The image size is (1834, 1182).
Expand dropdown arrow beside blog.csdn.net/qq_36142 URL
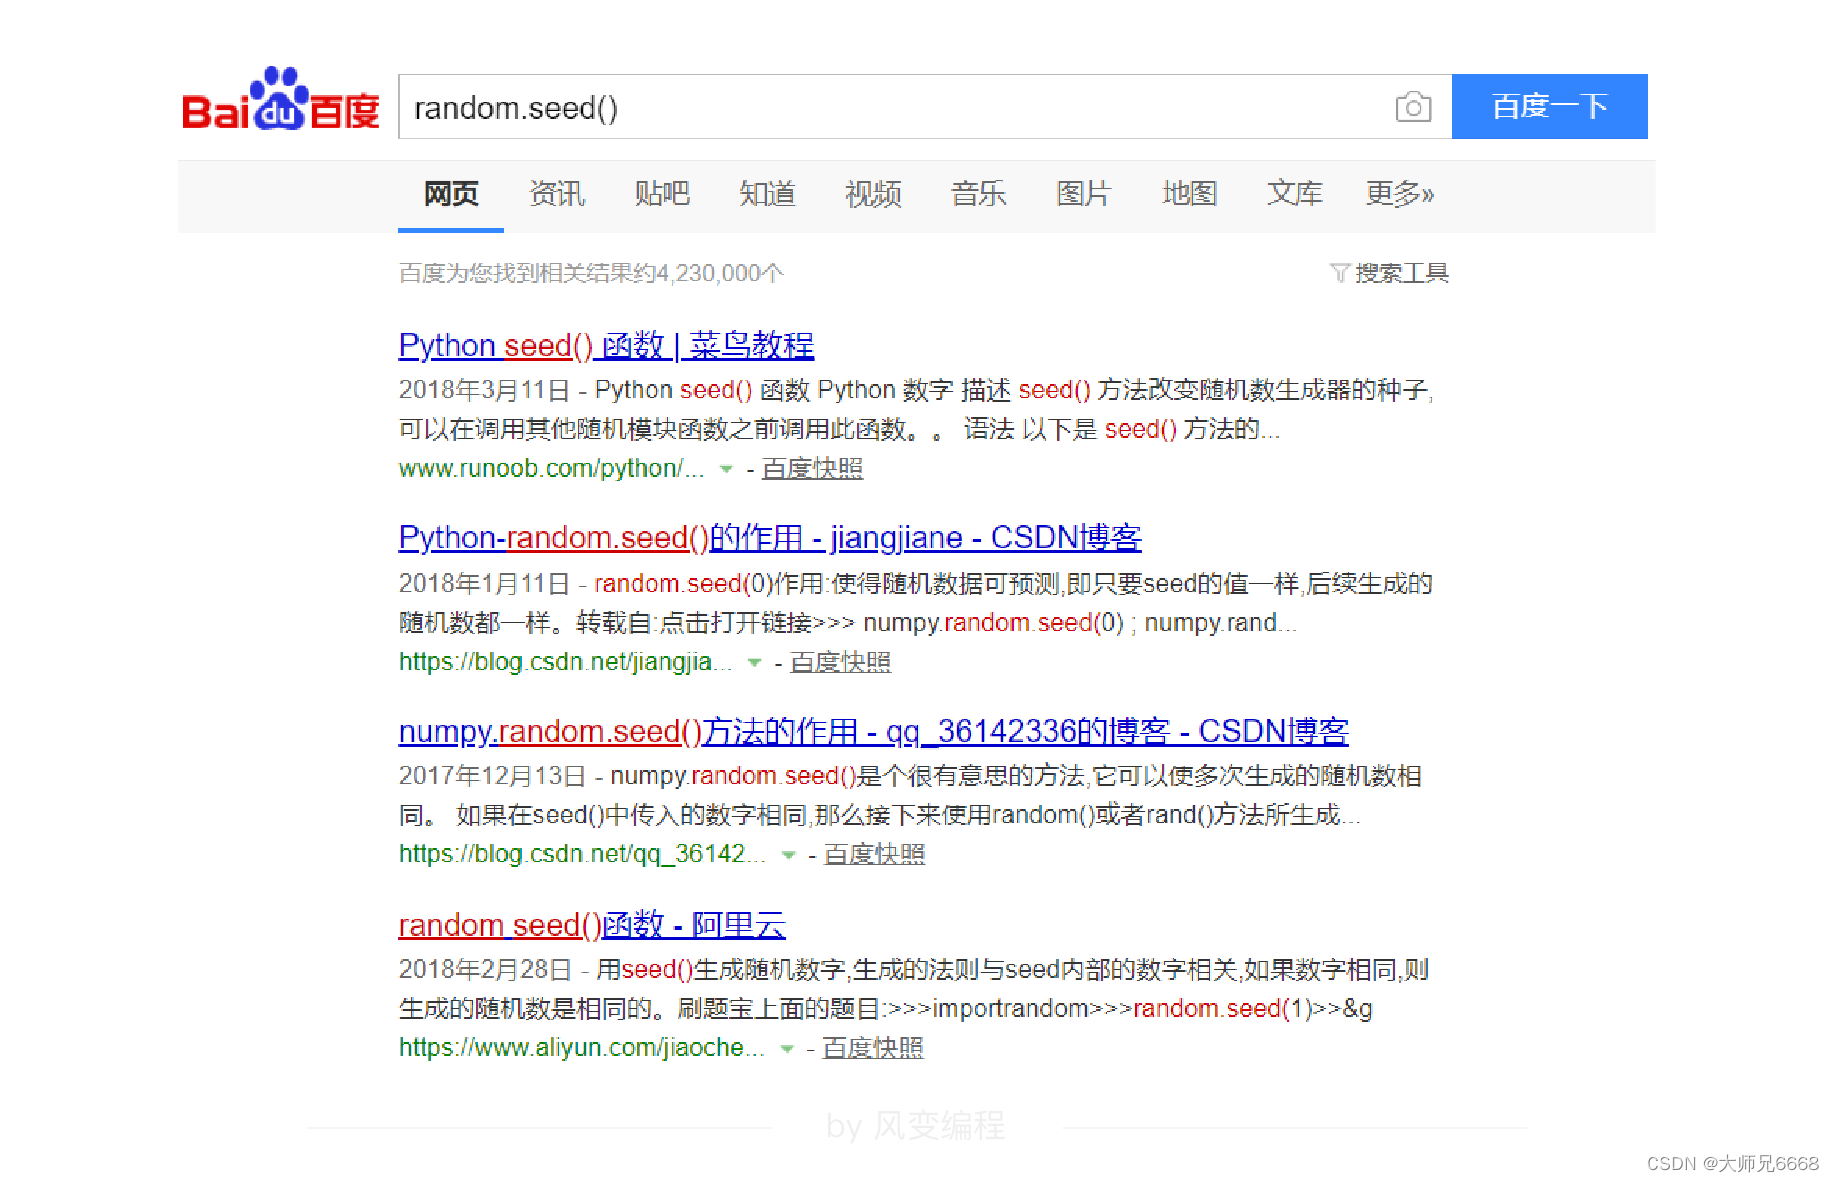click(x=788, y=855)
